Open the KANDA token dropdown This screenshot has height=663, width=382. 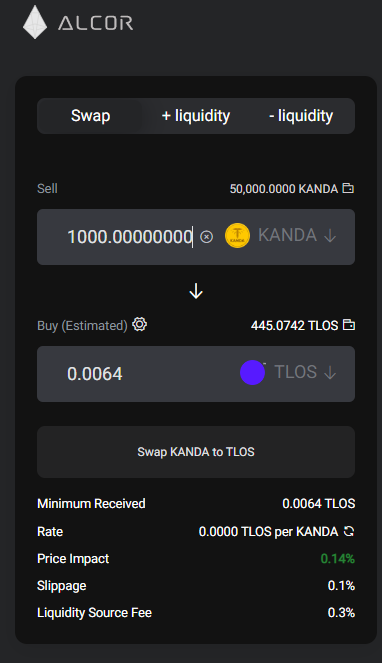click(x=297, y=235)
